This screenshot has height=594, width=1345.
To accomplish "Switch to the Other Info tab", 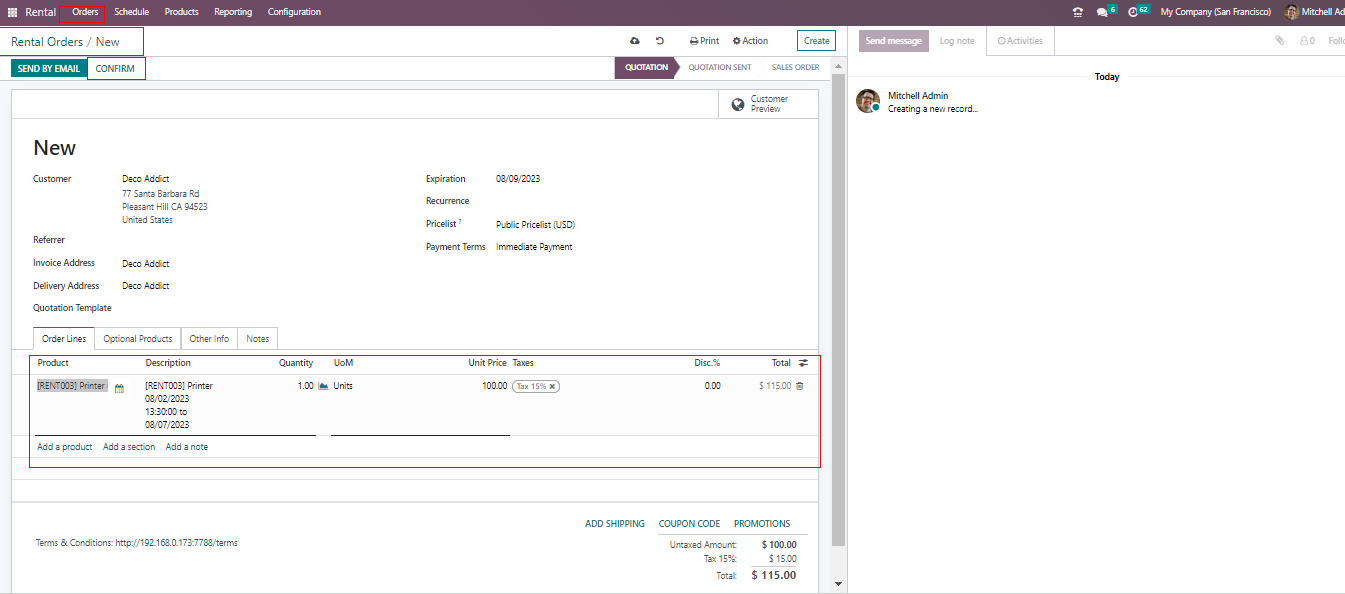I will [209, 339].
